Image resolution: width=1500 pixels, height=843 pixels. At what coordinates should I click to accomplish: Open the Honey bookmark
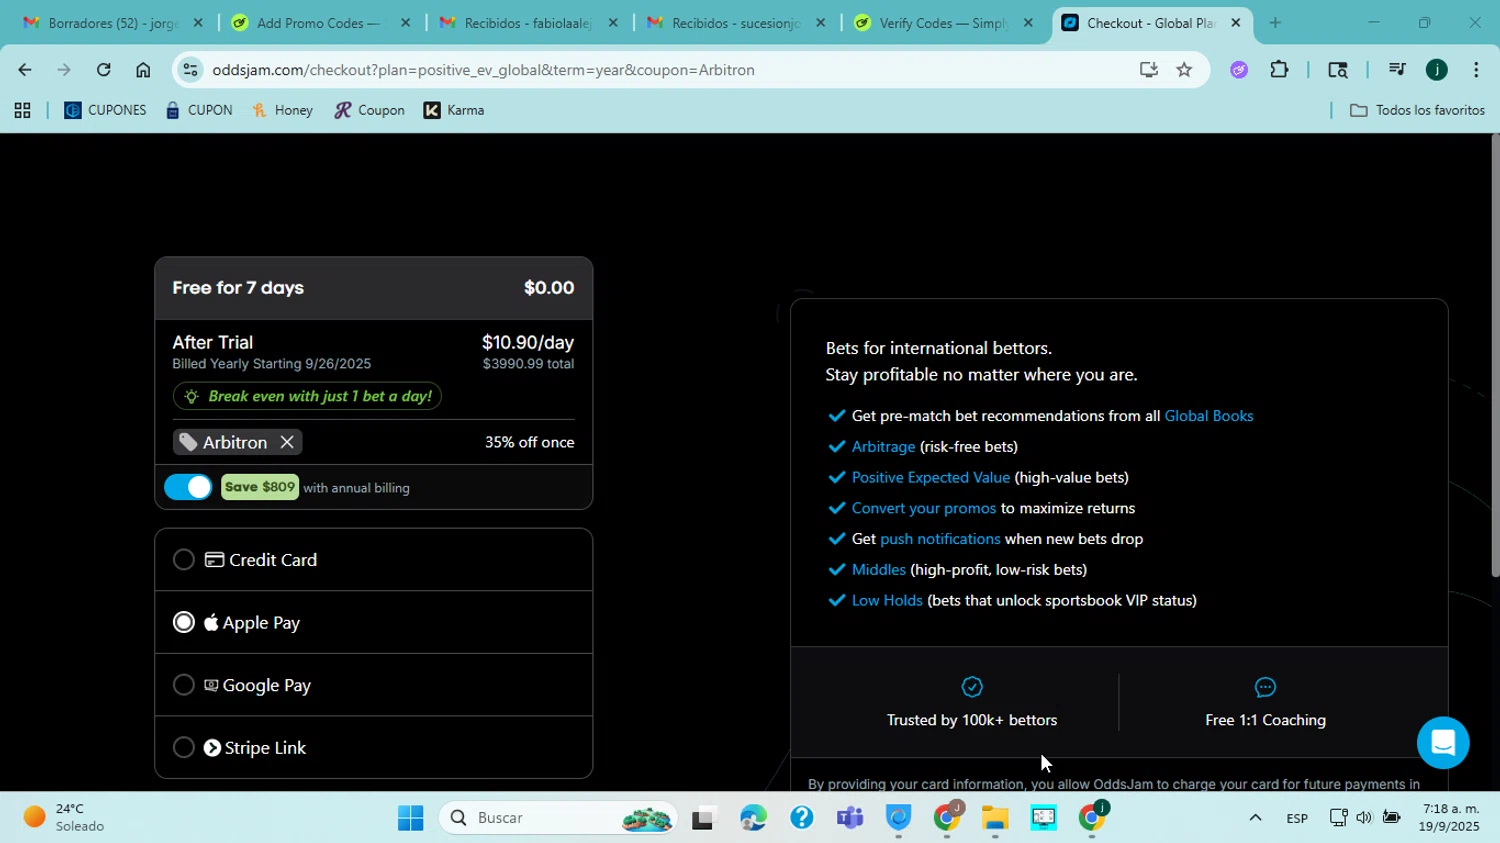coord(283,111)
